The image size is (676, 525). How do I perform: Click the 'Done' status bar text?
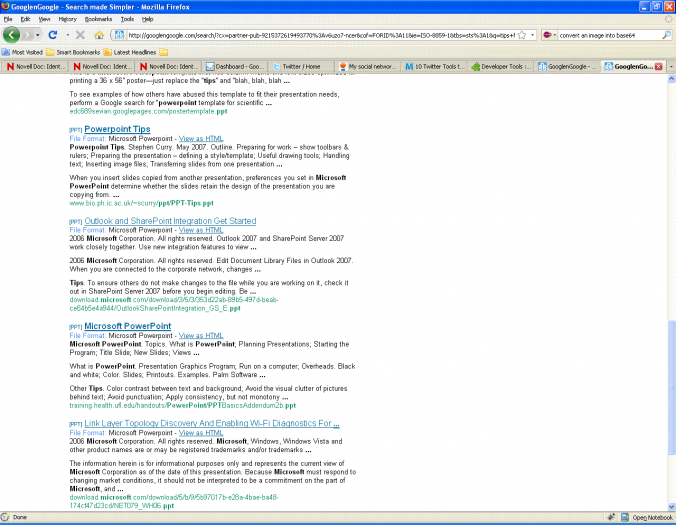tap(19, 517)
